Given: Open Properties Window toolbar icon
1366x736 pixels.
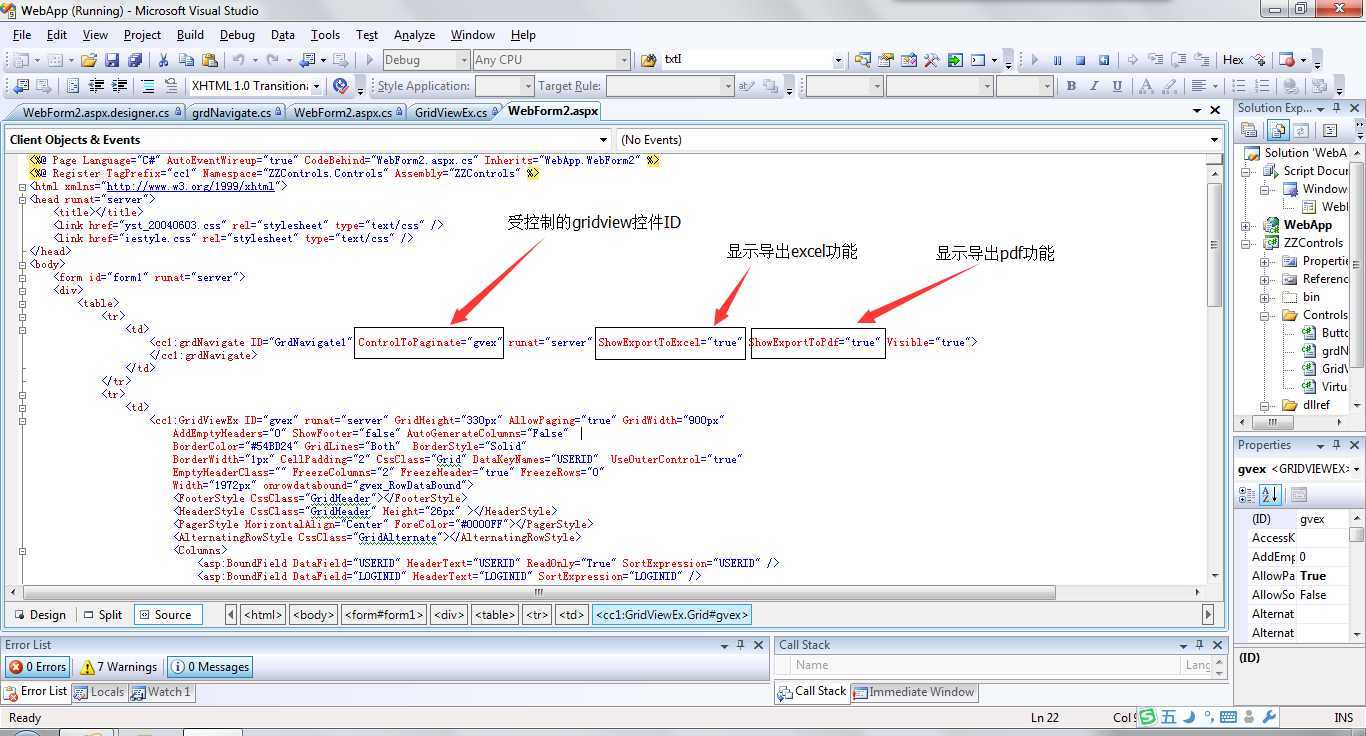Looking at the screenshot, I should [x=885, y=60].
